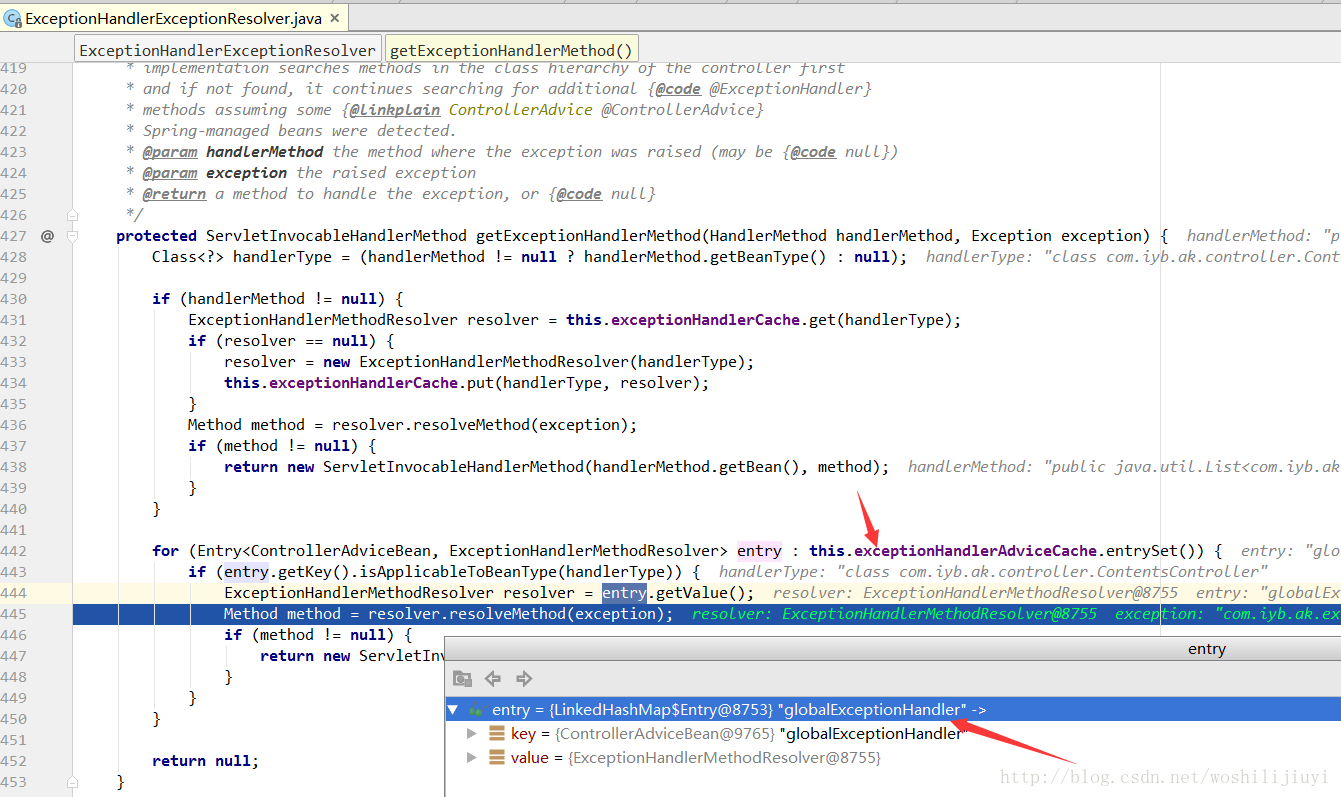The image size is (1341, 797).
Task: Toggle the fold marker at line 453
Action: 72,781
